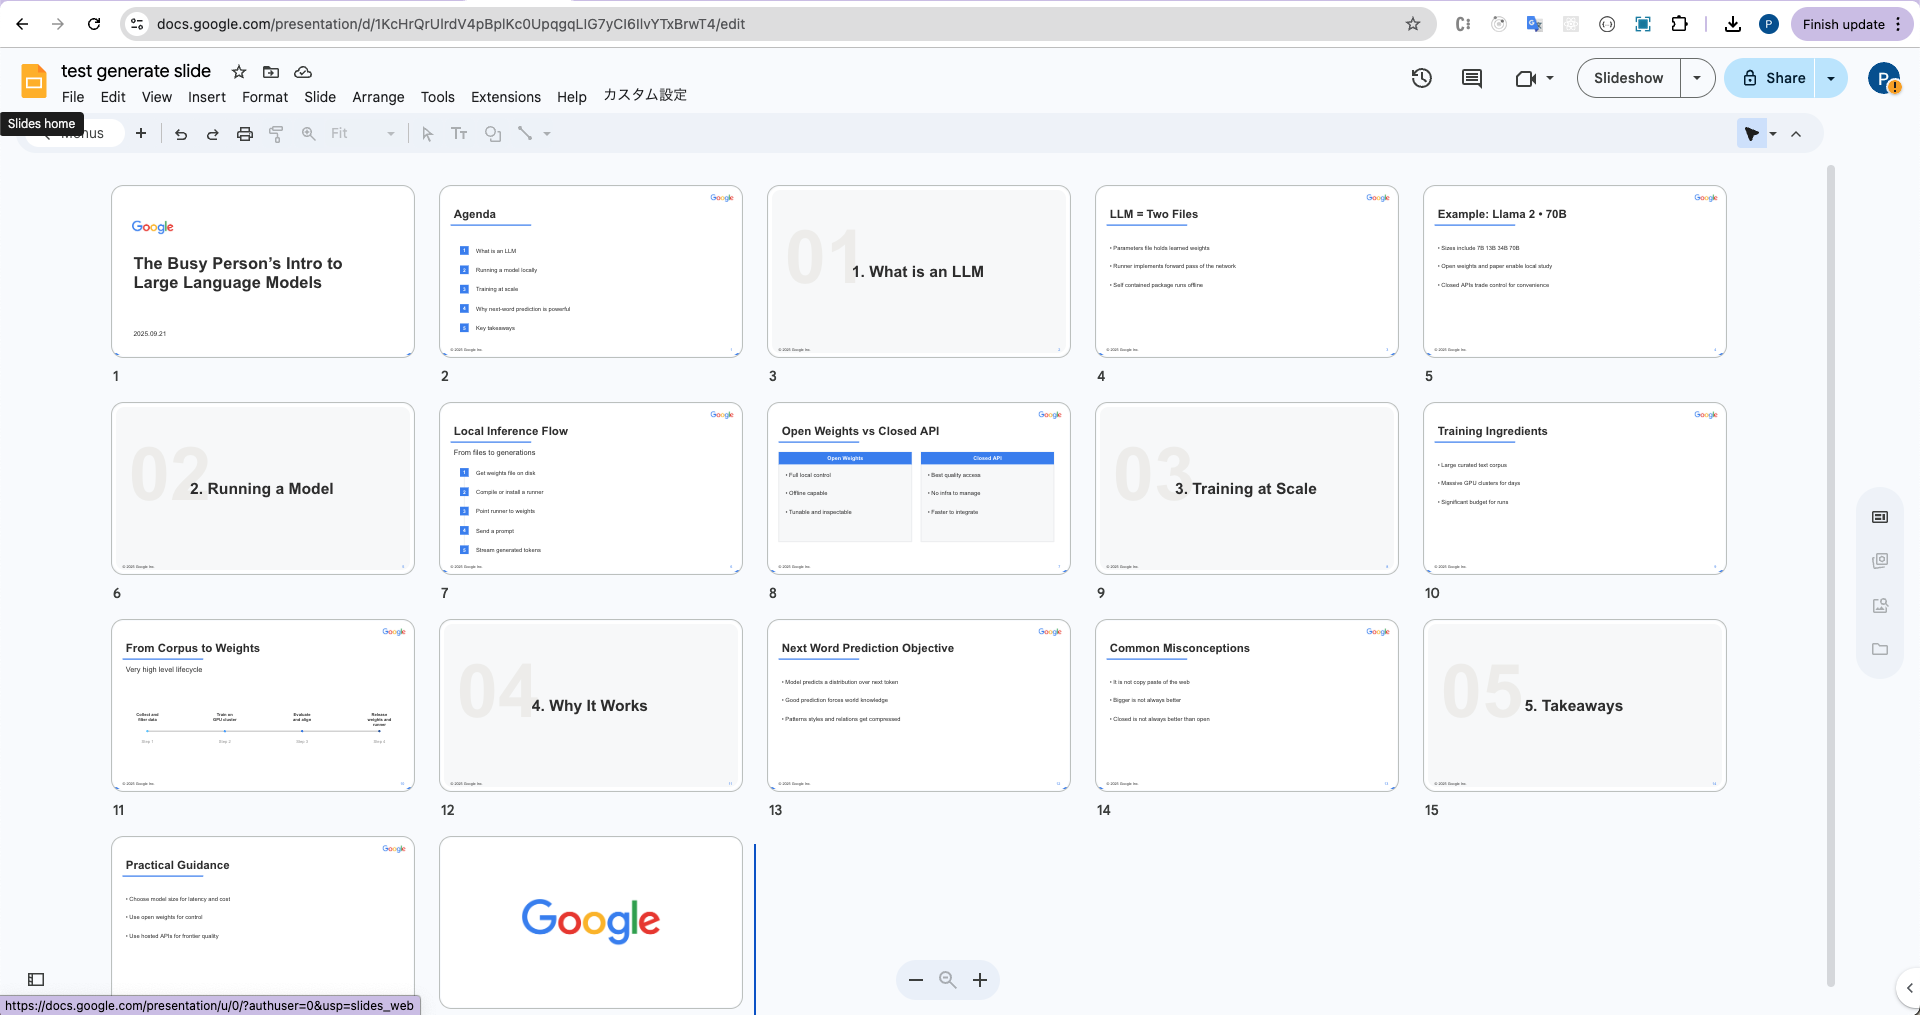Open the video call camera dropdown
Viewport: 1920px width, 1015px height.
(1534, 78)
